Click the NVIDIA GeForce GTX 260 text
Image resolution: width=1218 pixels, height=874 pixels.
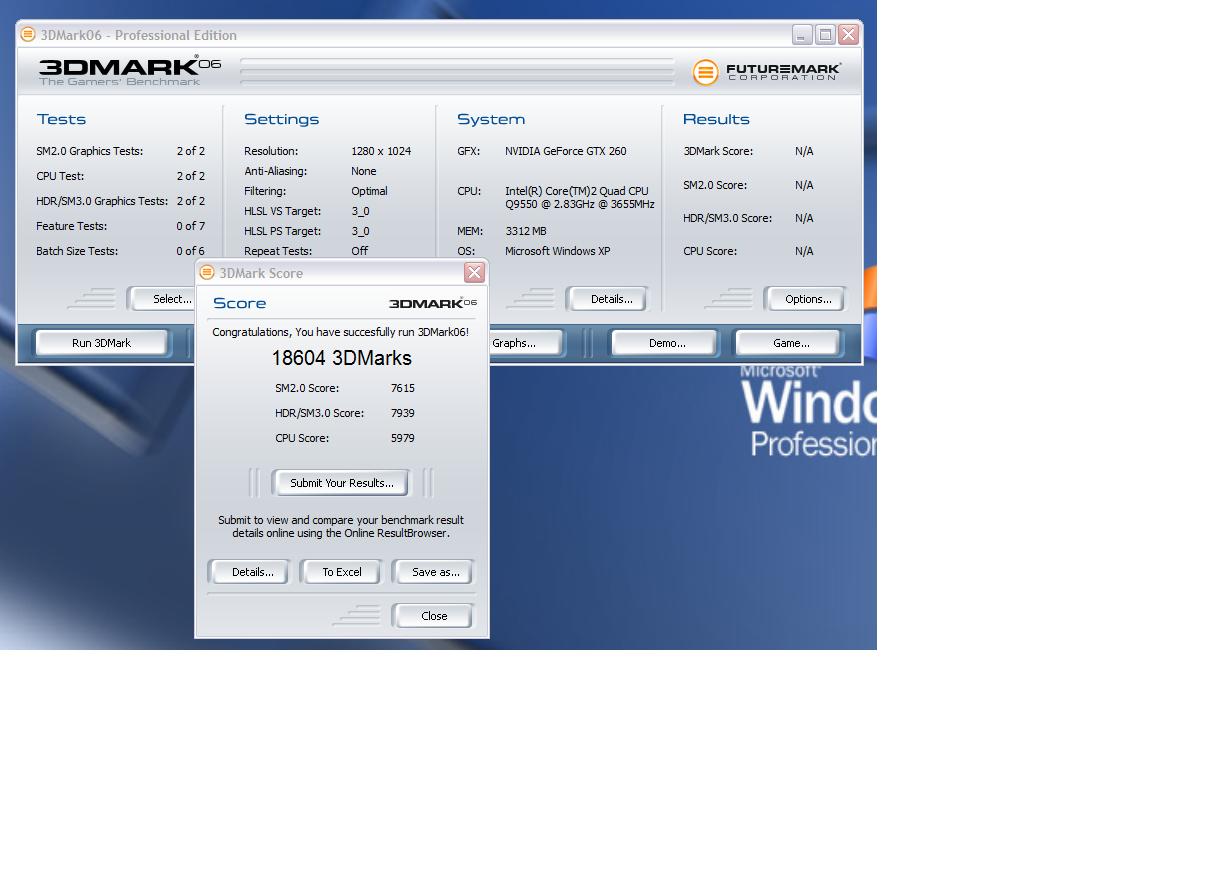pyautogui.click(x=565, y=151)
